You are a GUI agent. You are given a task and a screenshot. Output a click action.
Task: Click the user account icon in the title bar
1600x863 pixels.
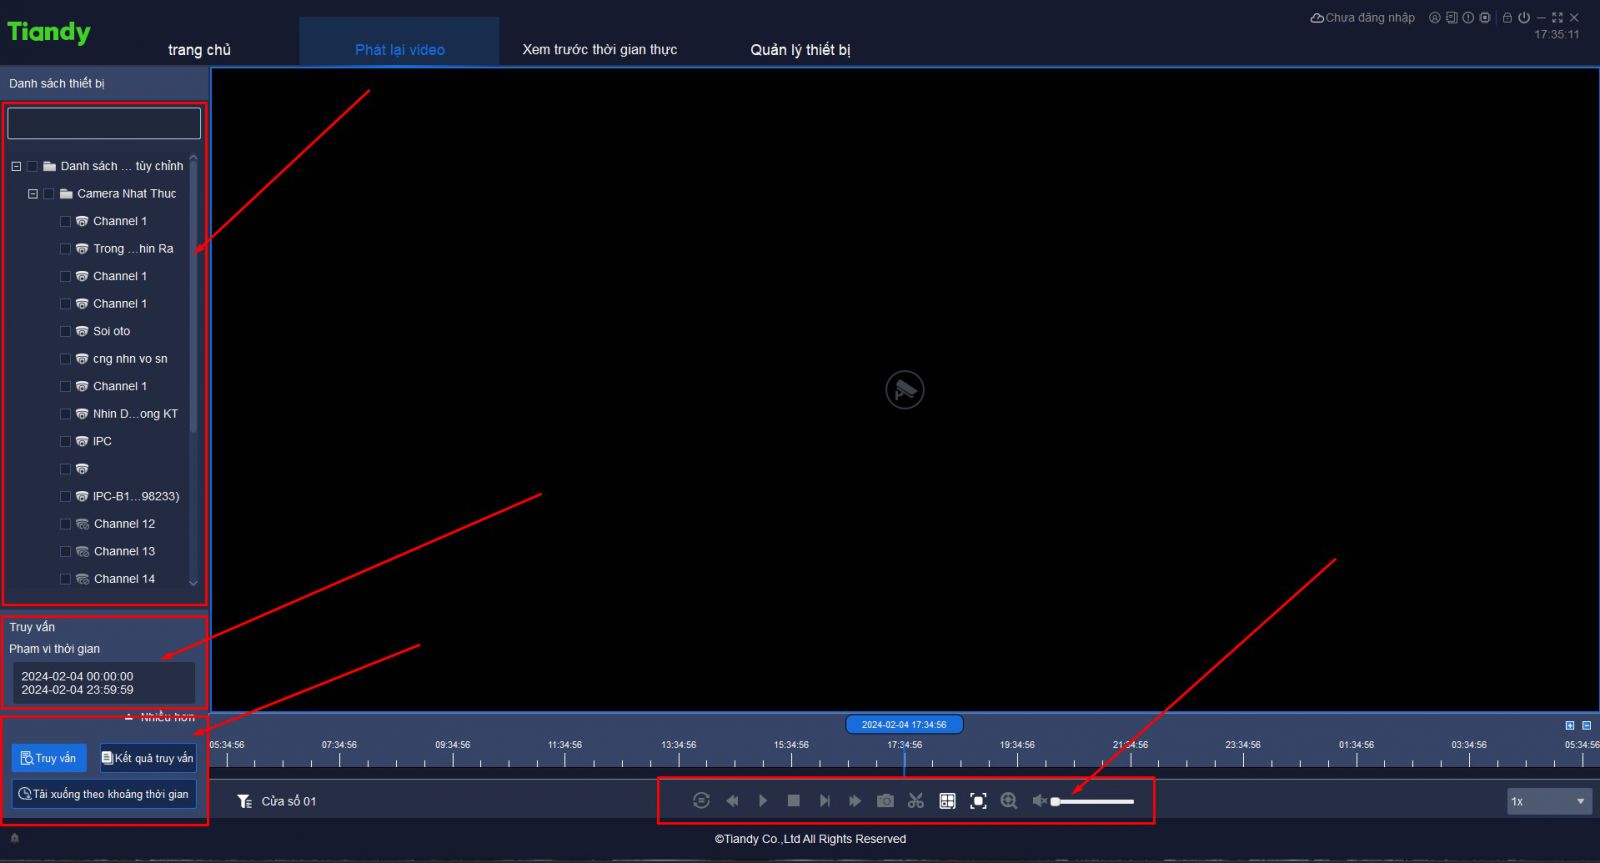[x=1435, y=17]
